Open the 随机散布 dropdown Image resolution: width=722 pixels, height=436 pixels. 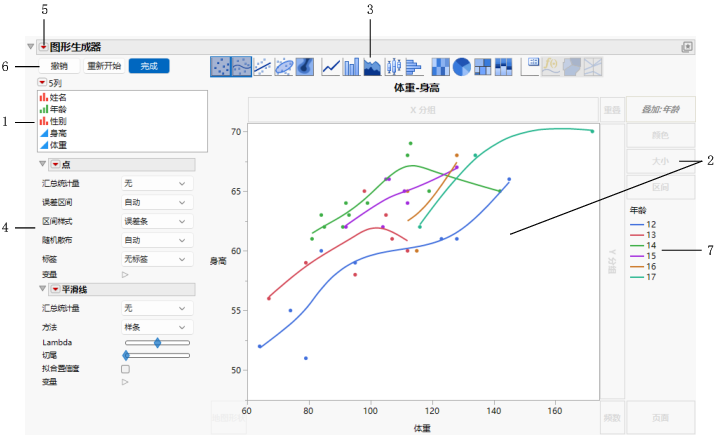click(x=157, y=240)
